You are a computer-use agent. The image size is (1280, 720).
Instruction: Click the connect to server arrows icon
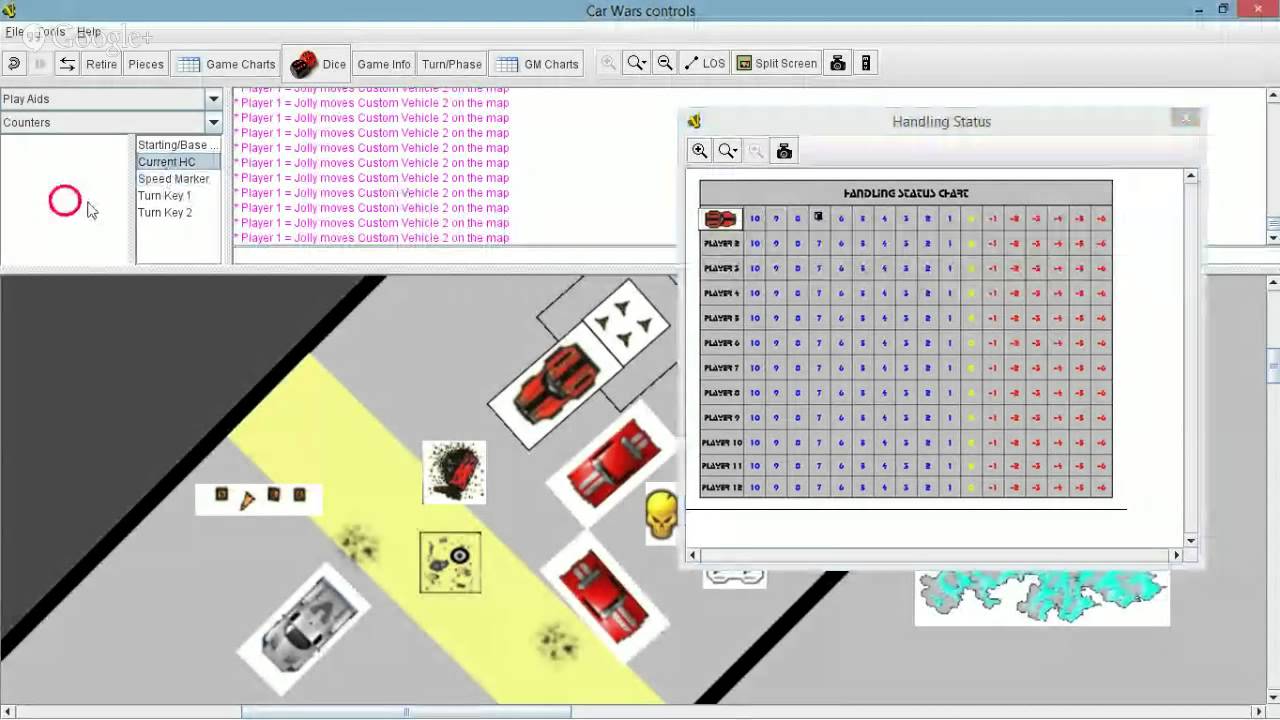67,64
